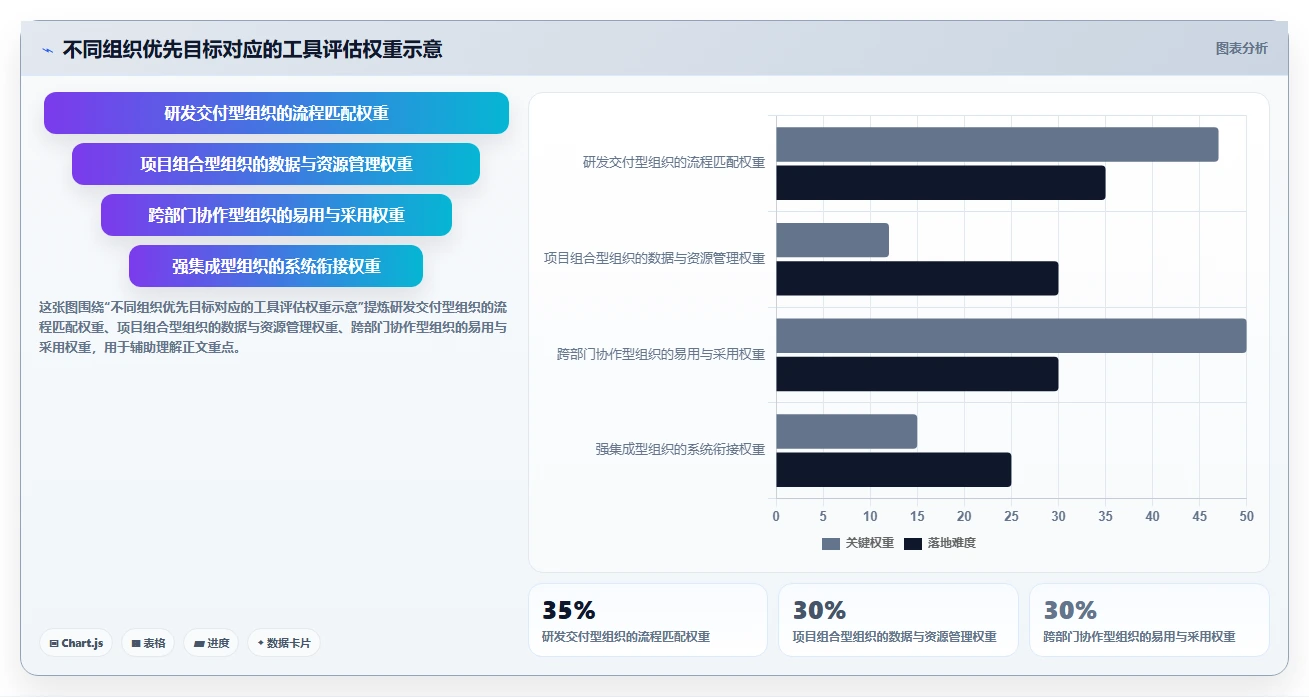Click the lightning icon beside the title

[47, 50]
